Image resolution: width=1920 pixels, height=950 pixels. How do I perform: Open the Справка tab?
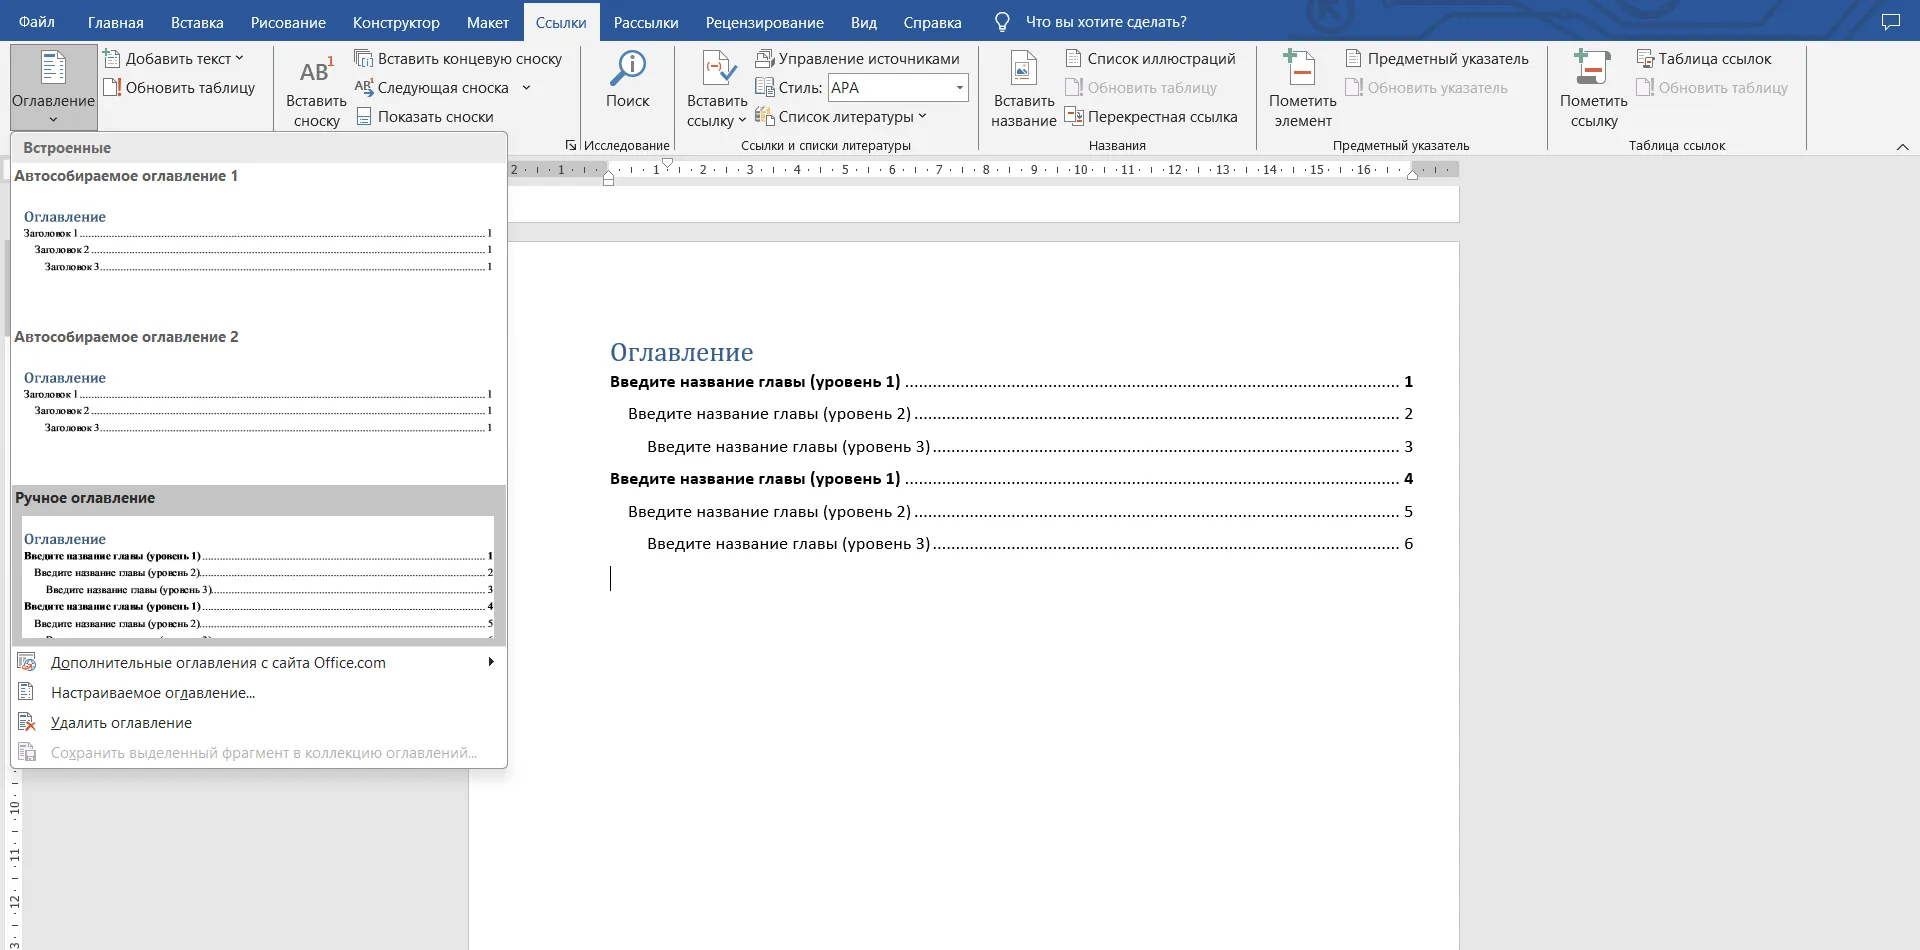(x=932, y=22)
